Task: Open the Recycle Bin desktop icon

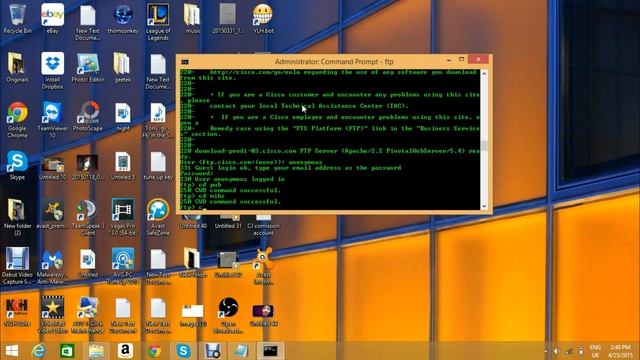Action: 17,19
